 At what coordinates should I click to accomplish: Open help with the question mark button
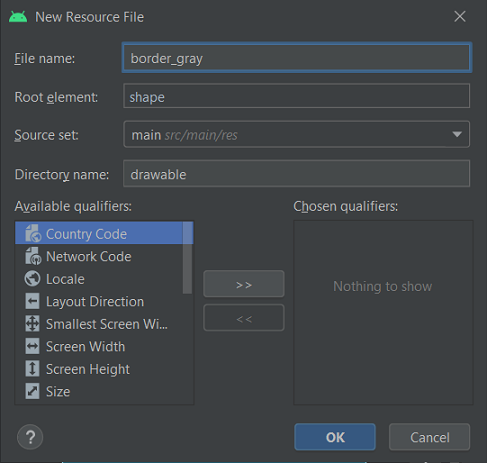(x=30, y=437)
